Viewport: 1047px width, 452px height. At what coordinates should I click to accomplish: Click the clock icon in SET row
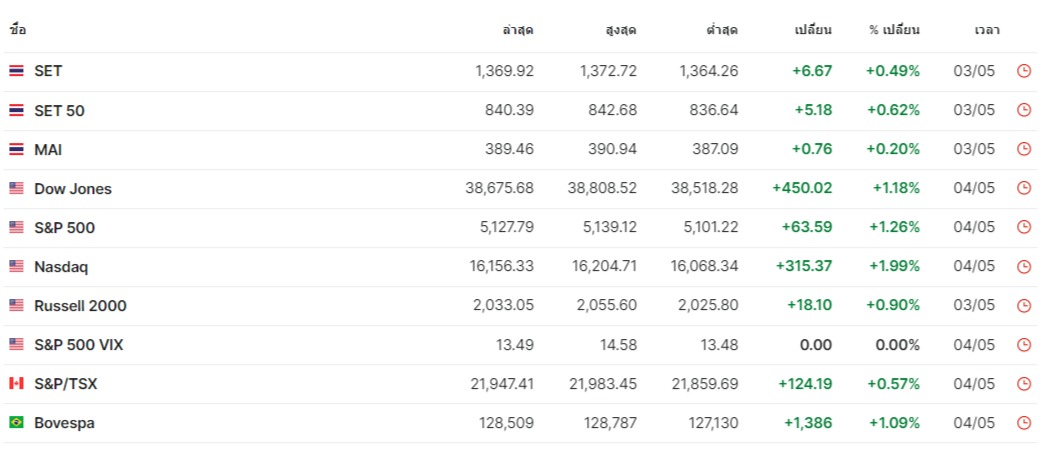1024,71
